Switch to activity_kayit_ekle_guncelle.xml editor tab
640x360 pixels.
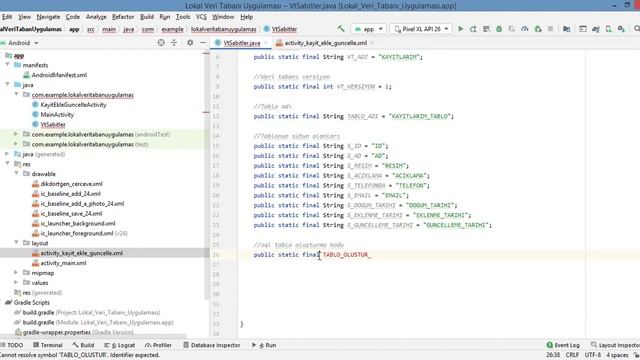point(325,43)
